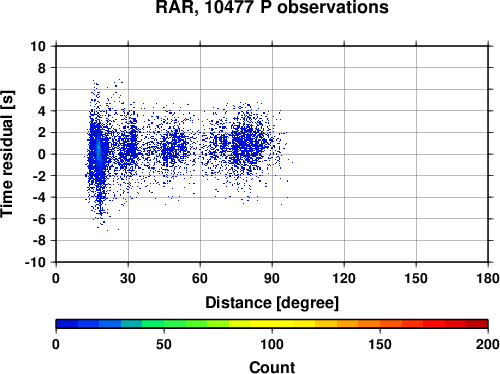Viewport: 500px width, 374px height.
Task: Click the 10 tick label on residual axis
Action: pos(38,46)
